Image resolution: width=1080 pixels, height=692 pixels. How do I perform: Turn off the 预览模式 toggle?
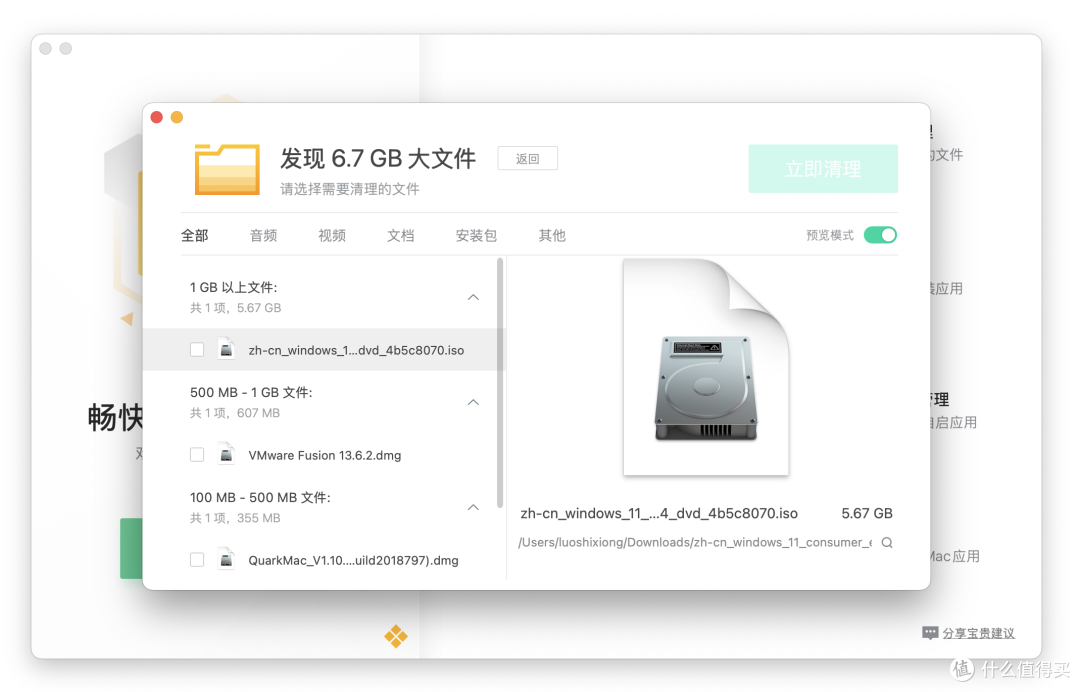click(x=880, y=235)
